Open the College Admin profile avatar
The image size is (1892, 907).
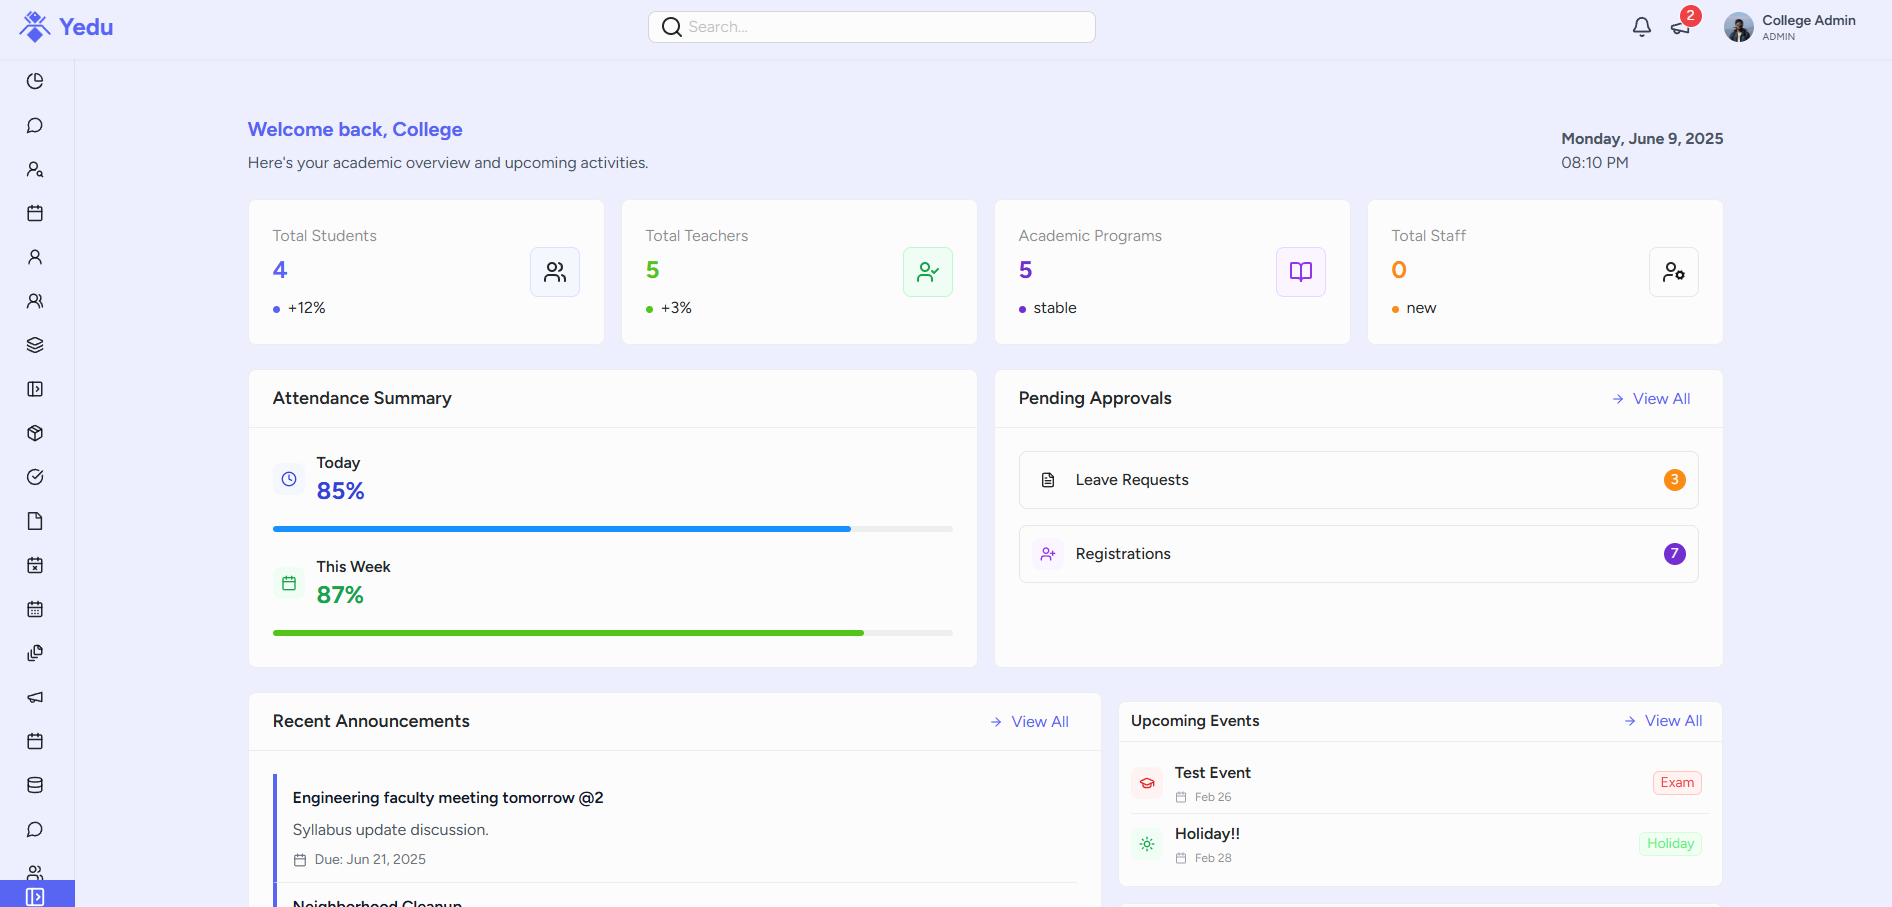point(1739,27)
